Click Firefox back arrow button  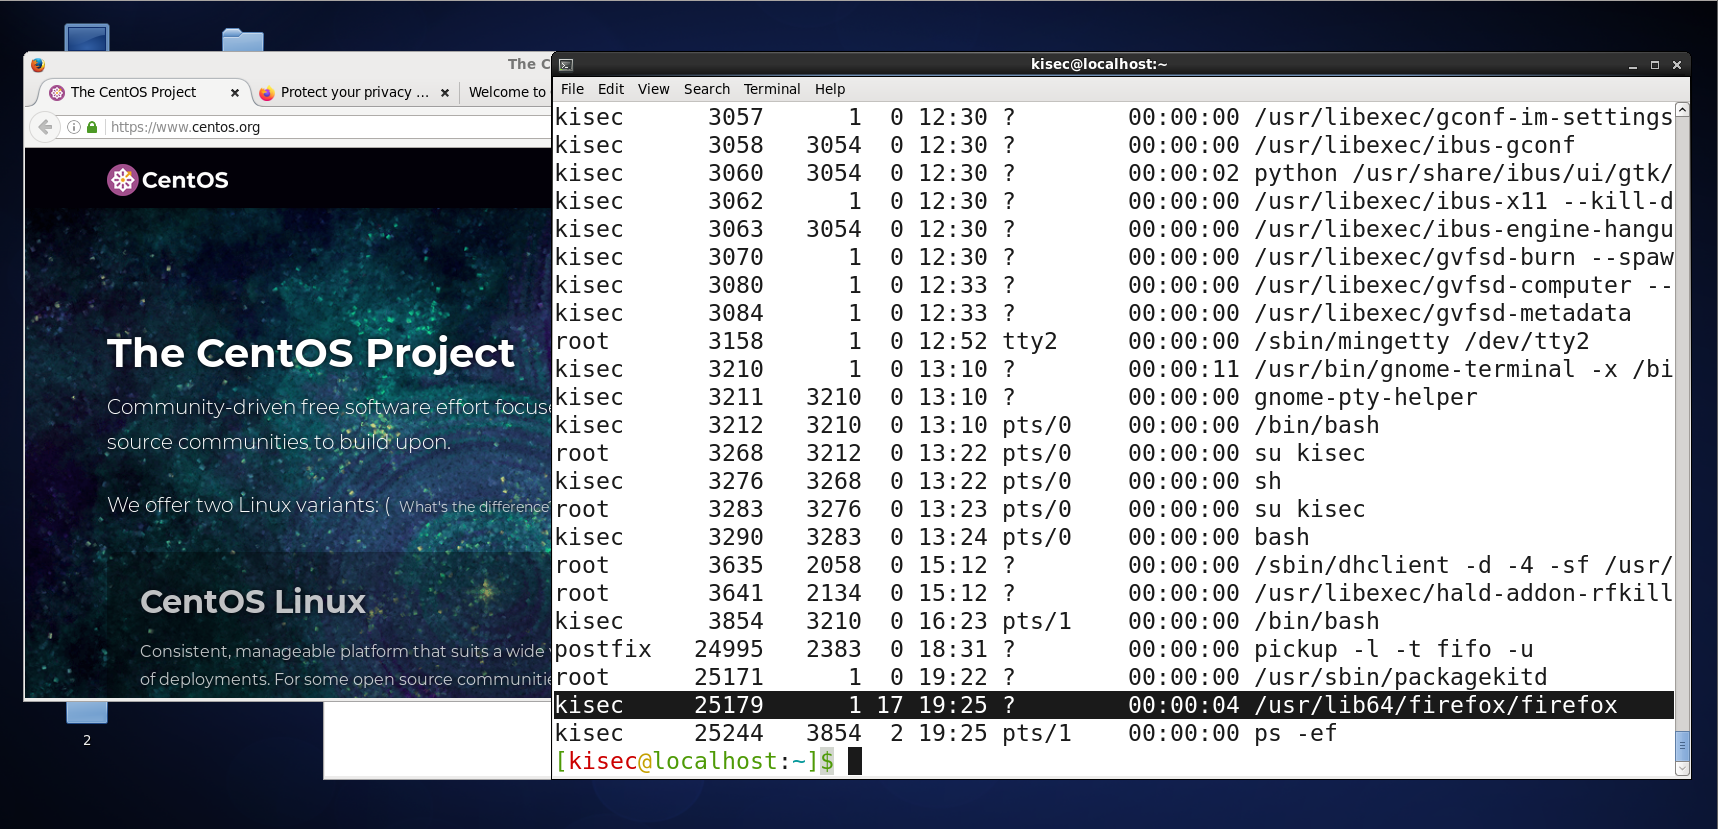point(44,127)
